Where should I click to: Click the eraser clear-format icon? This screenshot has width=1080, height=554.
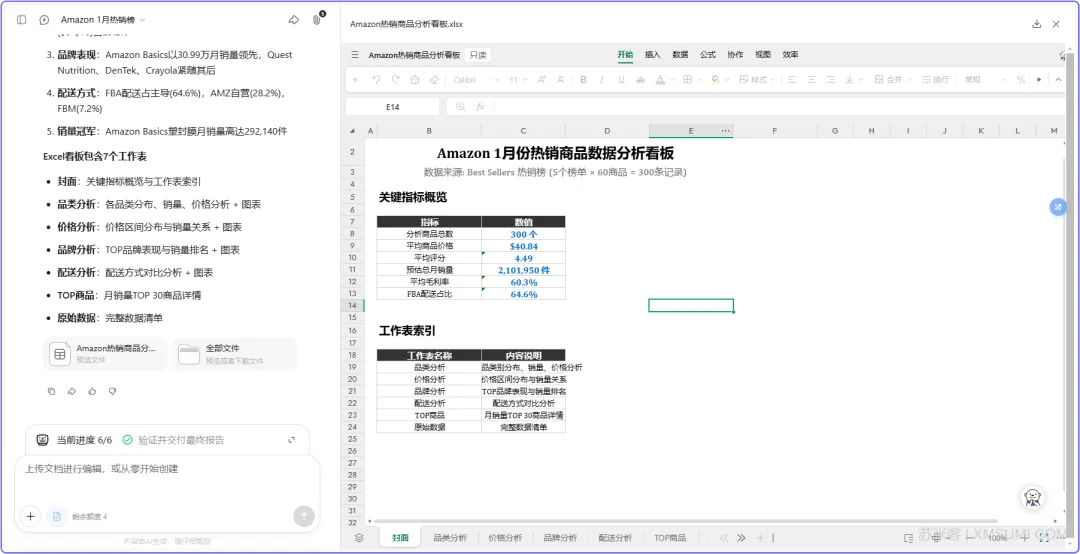[434, 80]
